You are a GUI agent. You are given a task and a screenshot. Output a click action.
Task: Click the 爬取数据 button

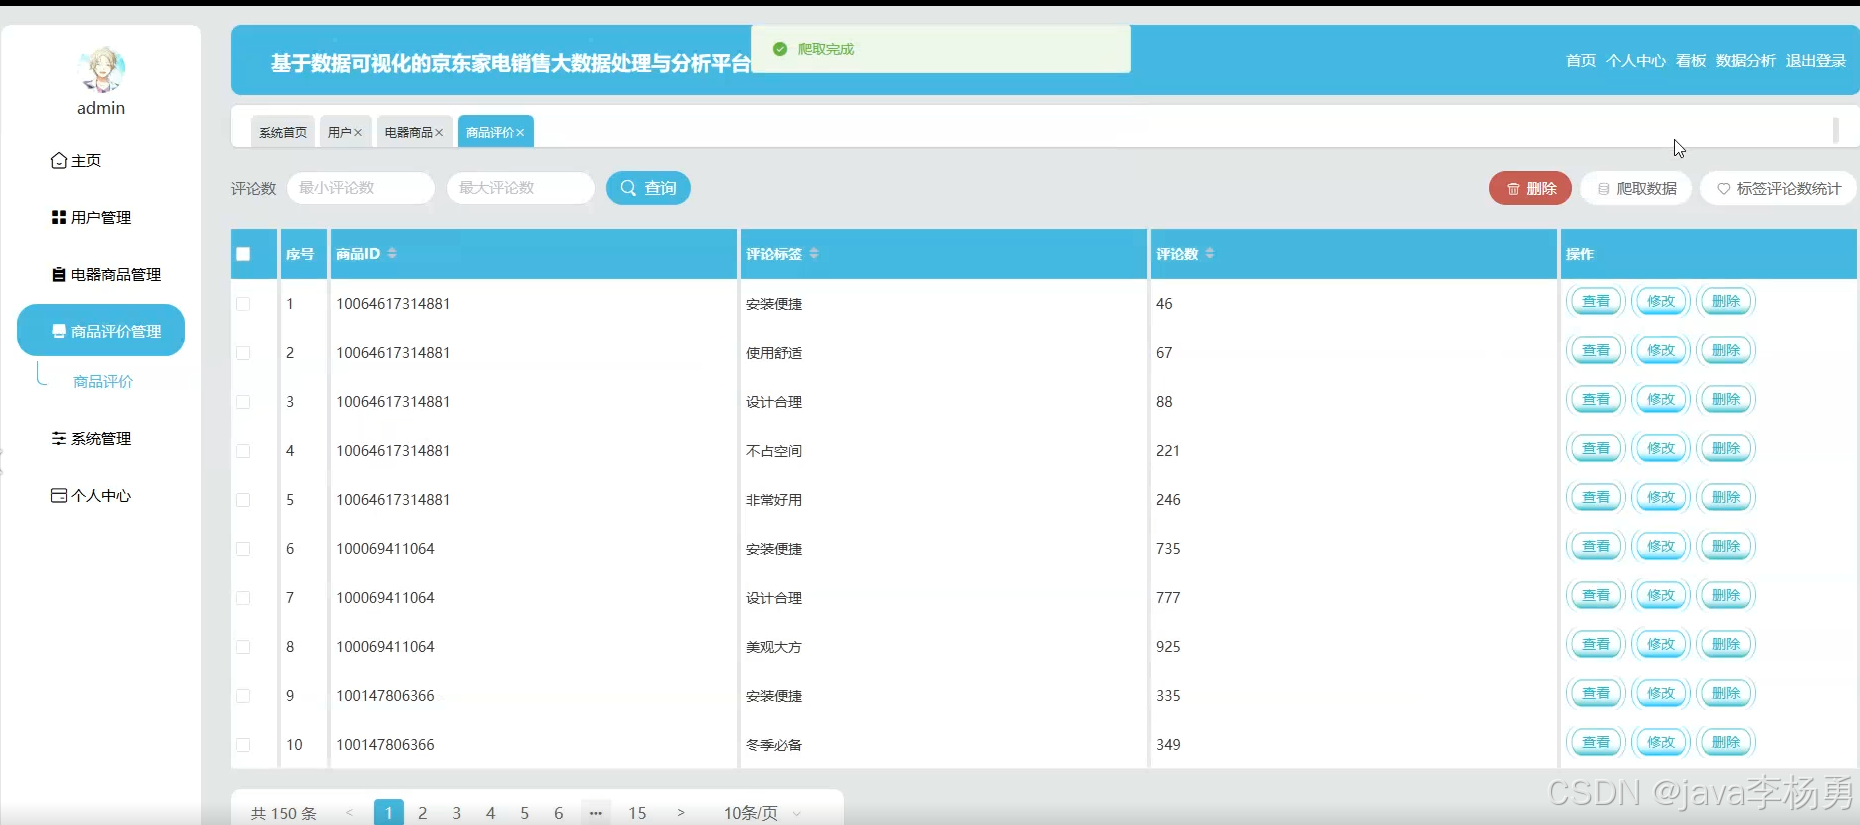(x=1636, y=188)
